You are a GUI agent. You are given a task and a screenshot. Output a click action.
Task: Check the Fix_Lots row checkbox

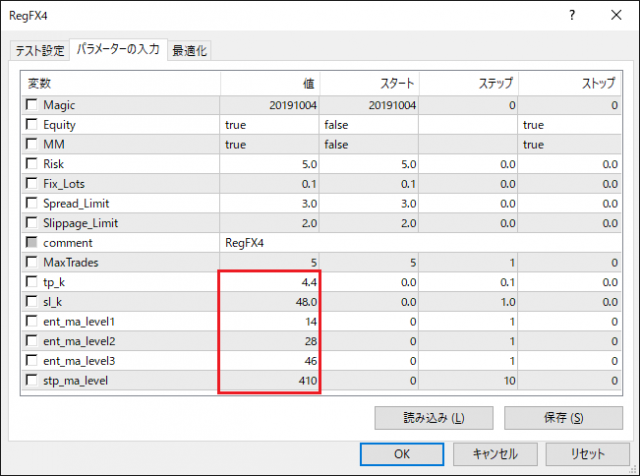click(31, 183)
